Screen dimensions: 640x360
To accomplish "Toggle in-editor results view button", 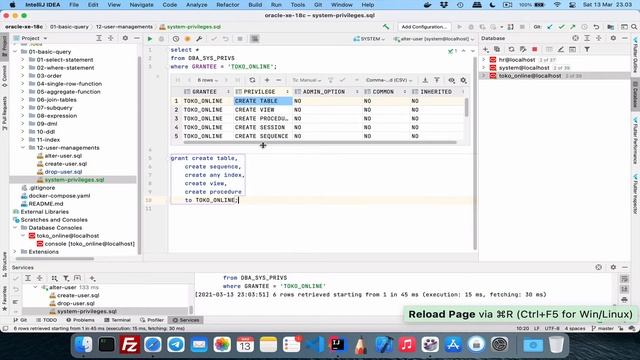I will (255, 39).
